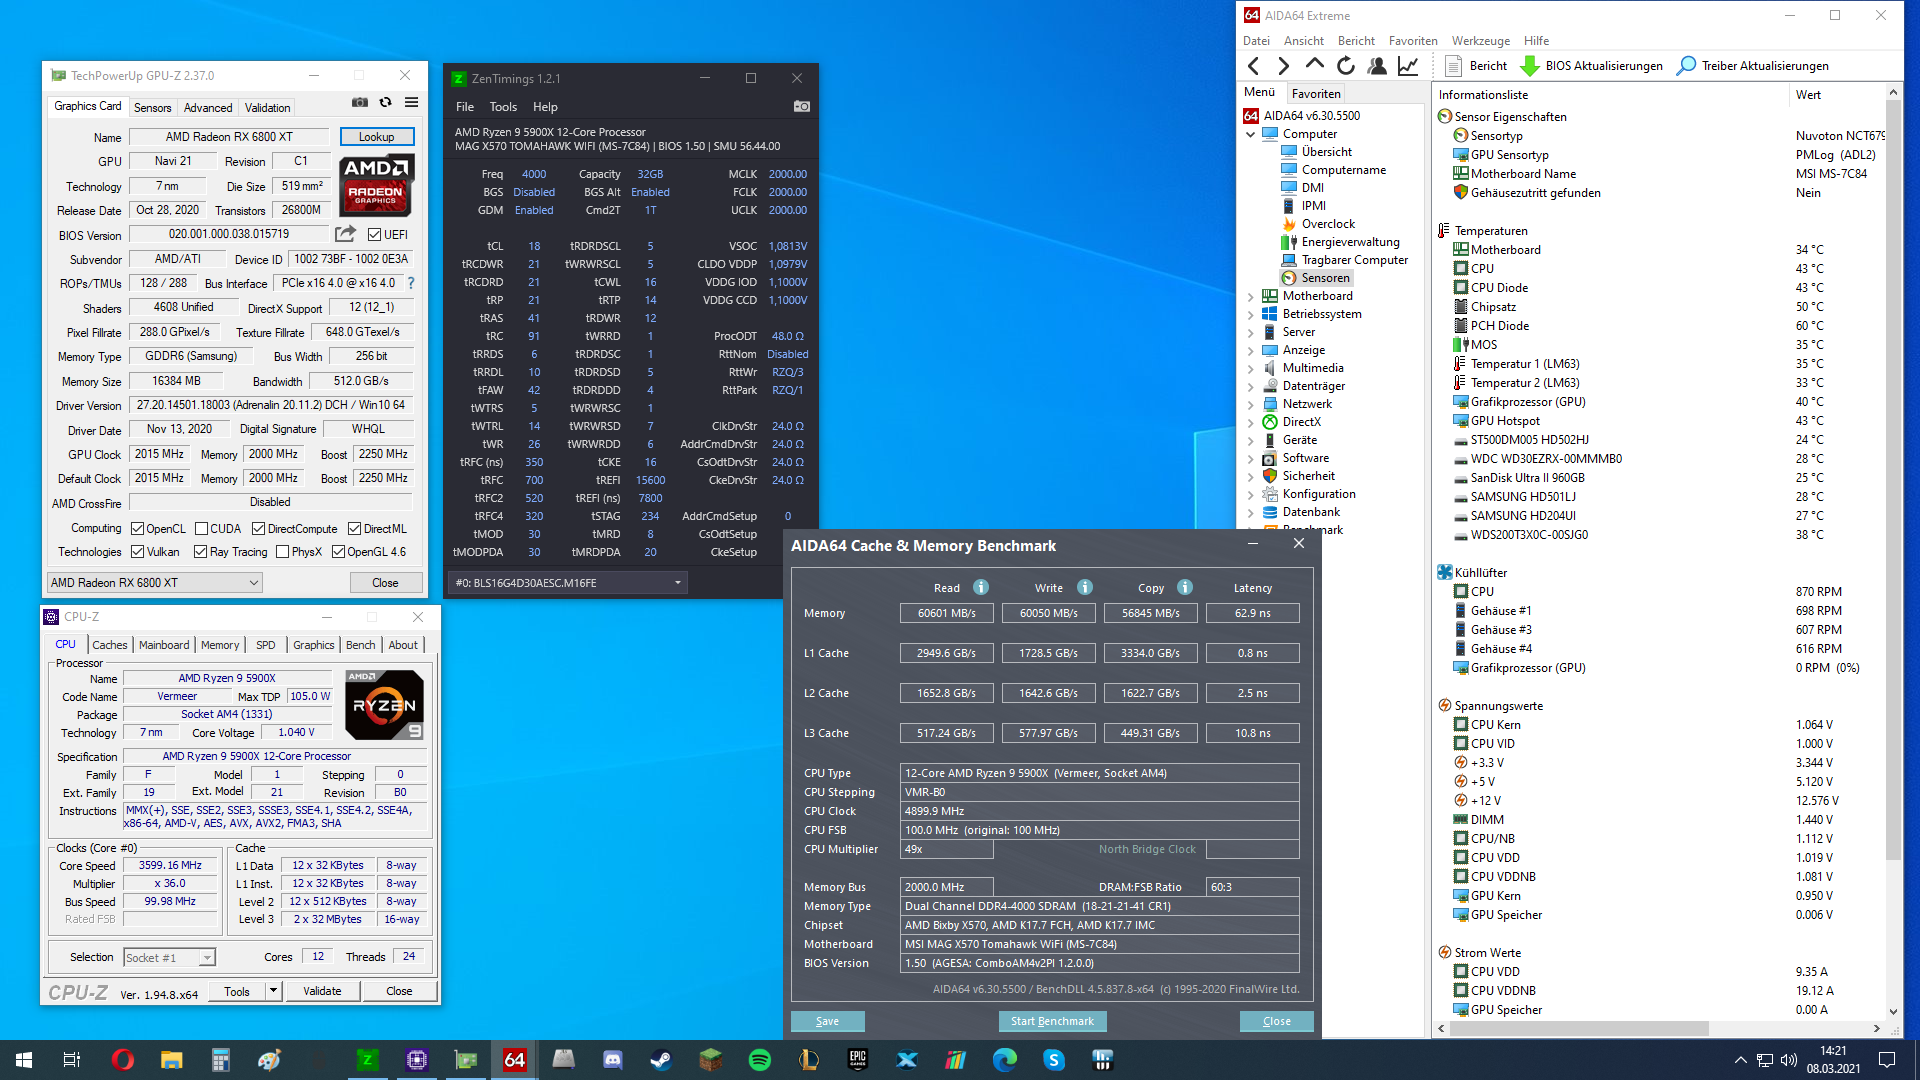Click the GPU-Z screenshot camera icon

pyautogui.click(x=360, y=103)
